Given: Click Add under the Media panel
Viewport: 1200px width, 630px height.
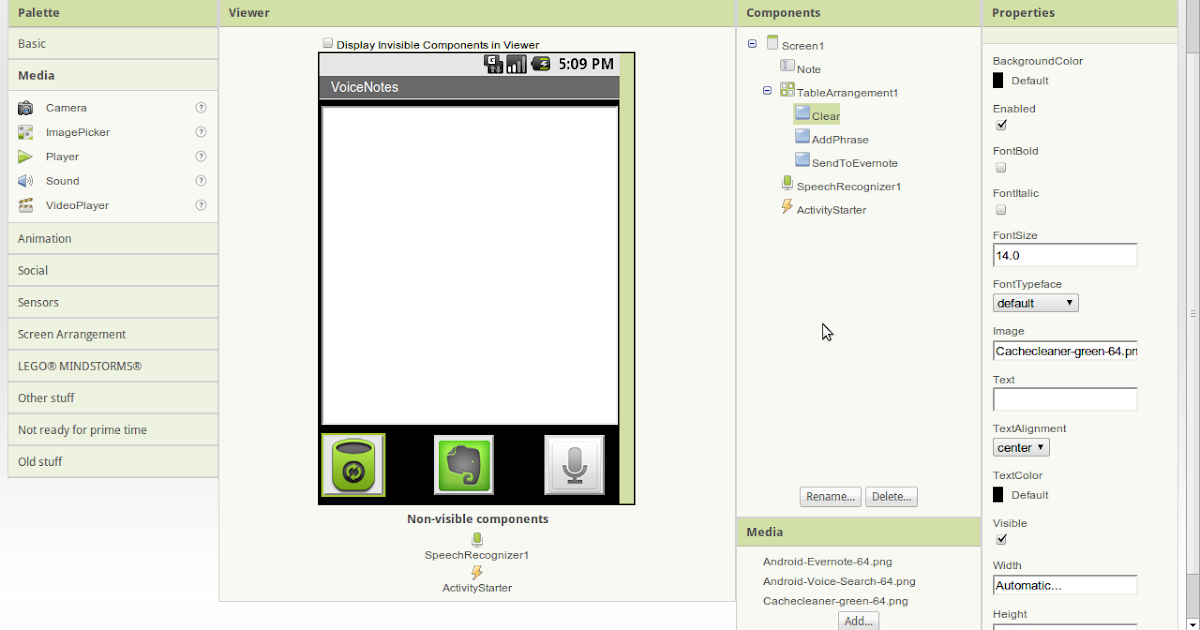Looking at the screenshot, I should 858,620.
